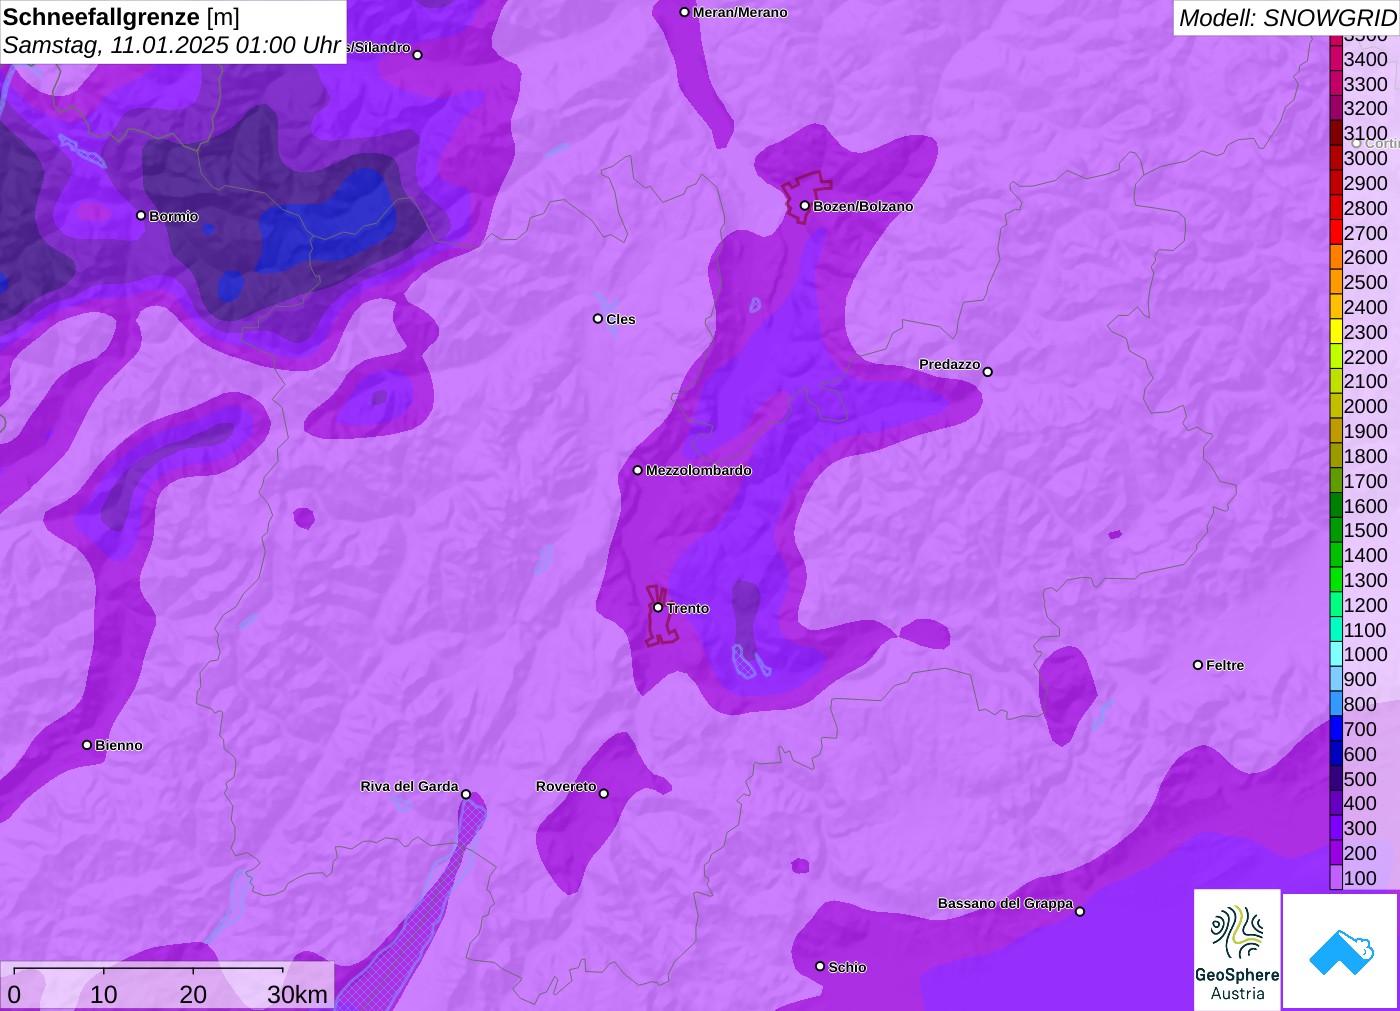Select the Meran/Merano location marker

pyautogui.click(x=685, y=12)
